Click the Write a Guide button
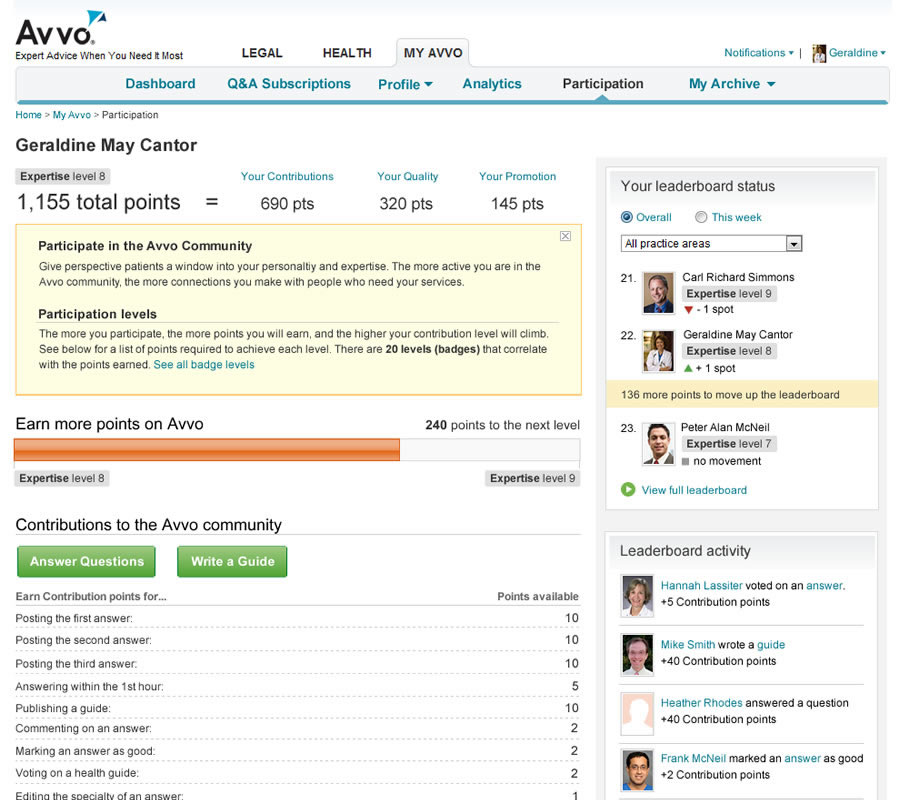Viewport: 900px width, 800px height. point(232,561)
